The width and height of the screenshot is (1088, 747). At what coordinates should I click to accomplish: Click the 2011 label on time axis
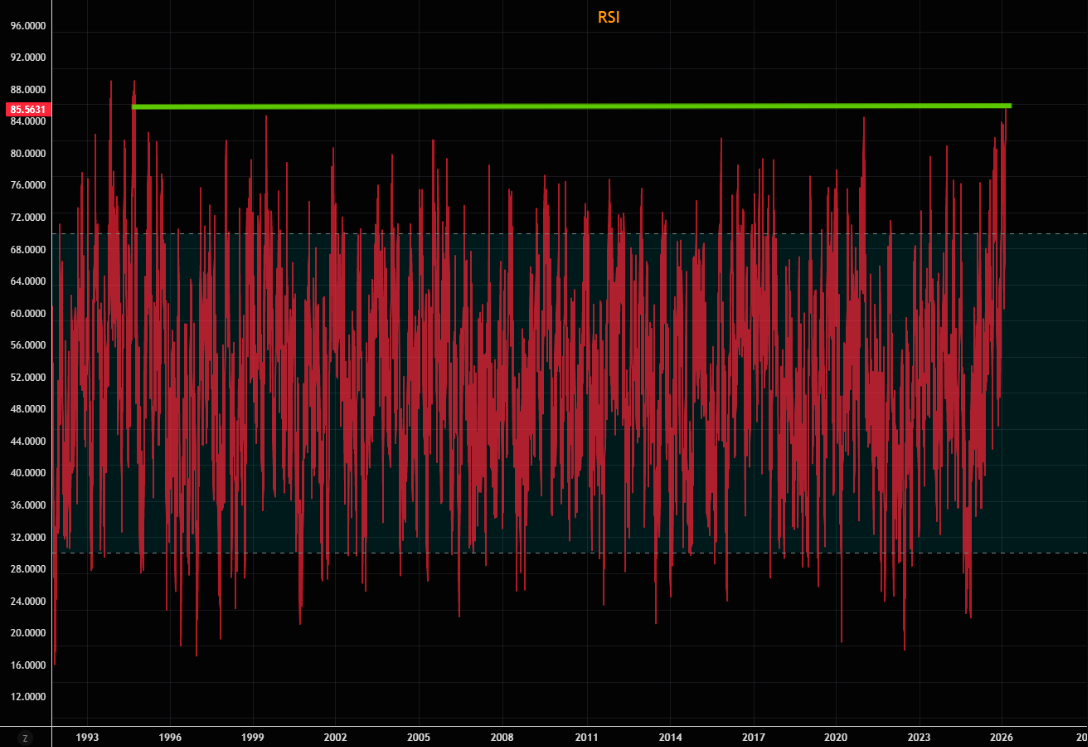(x=586, y=738)
